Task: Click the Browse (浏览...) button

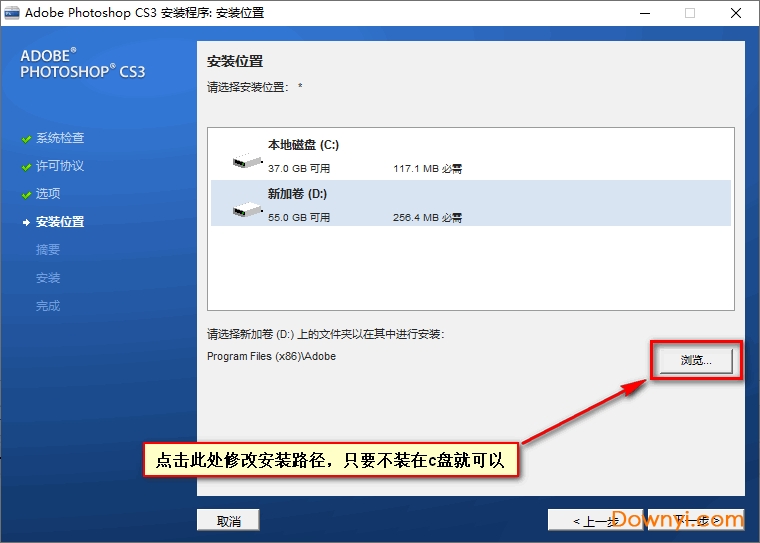Action: click(x=696, y=360)
